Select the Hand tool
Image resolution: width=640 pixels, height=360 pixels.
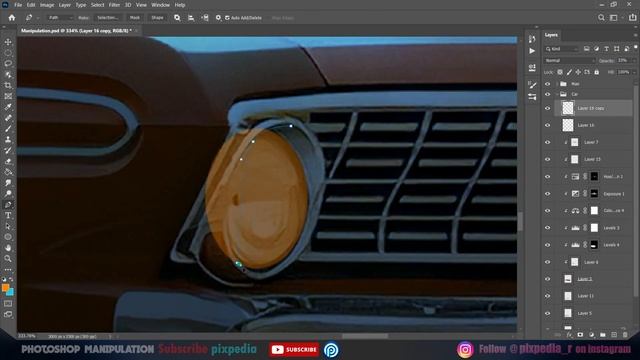8,248
